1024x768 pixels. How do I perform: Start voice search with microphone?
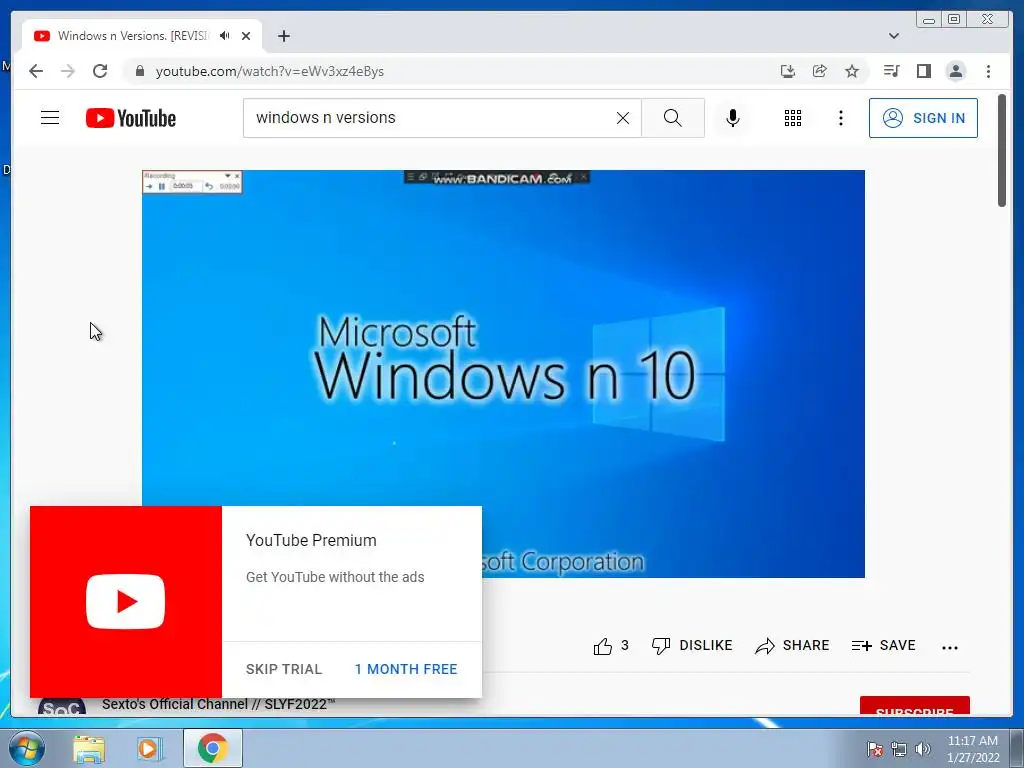pos(733,118)
